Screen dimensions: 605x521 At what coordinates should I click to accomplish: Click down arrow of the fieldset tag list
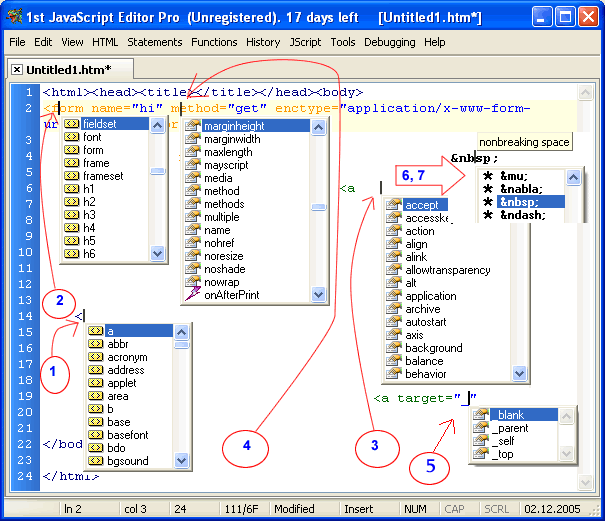(157, 254)
